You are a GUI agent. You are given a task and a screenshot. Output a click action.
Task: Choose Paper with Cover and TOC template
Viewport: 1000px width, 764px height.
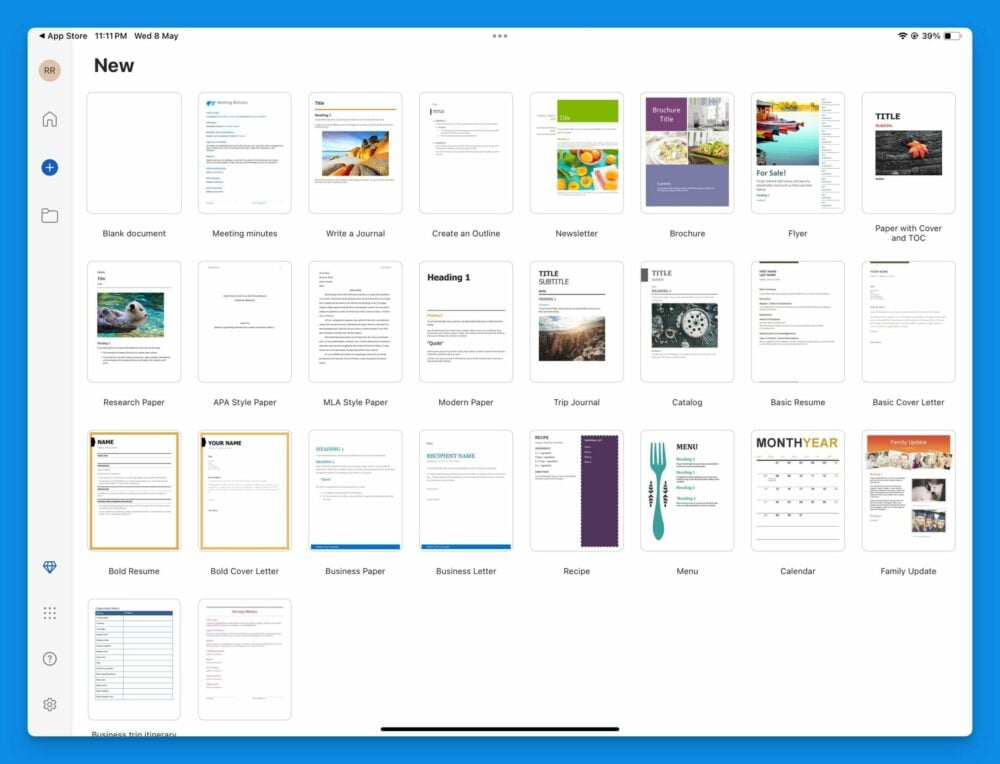click(909, 153)
